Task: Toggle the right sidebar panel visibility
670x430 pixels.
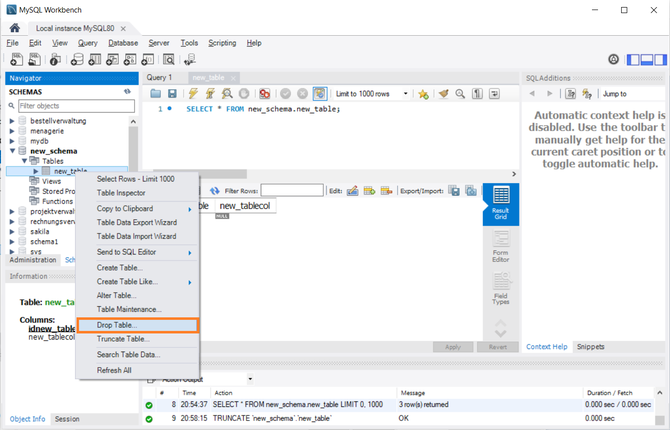Action: coord(661,59)
